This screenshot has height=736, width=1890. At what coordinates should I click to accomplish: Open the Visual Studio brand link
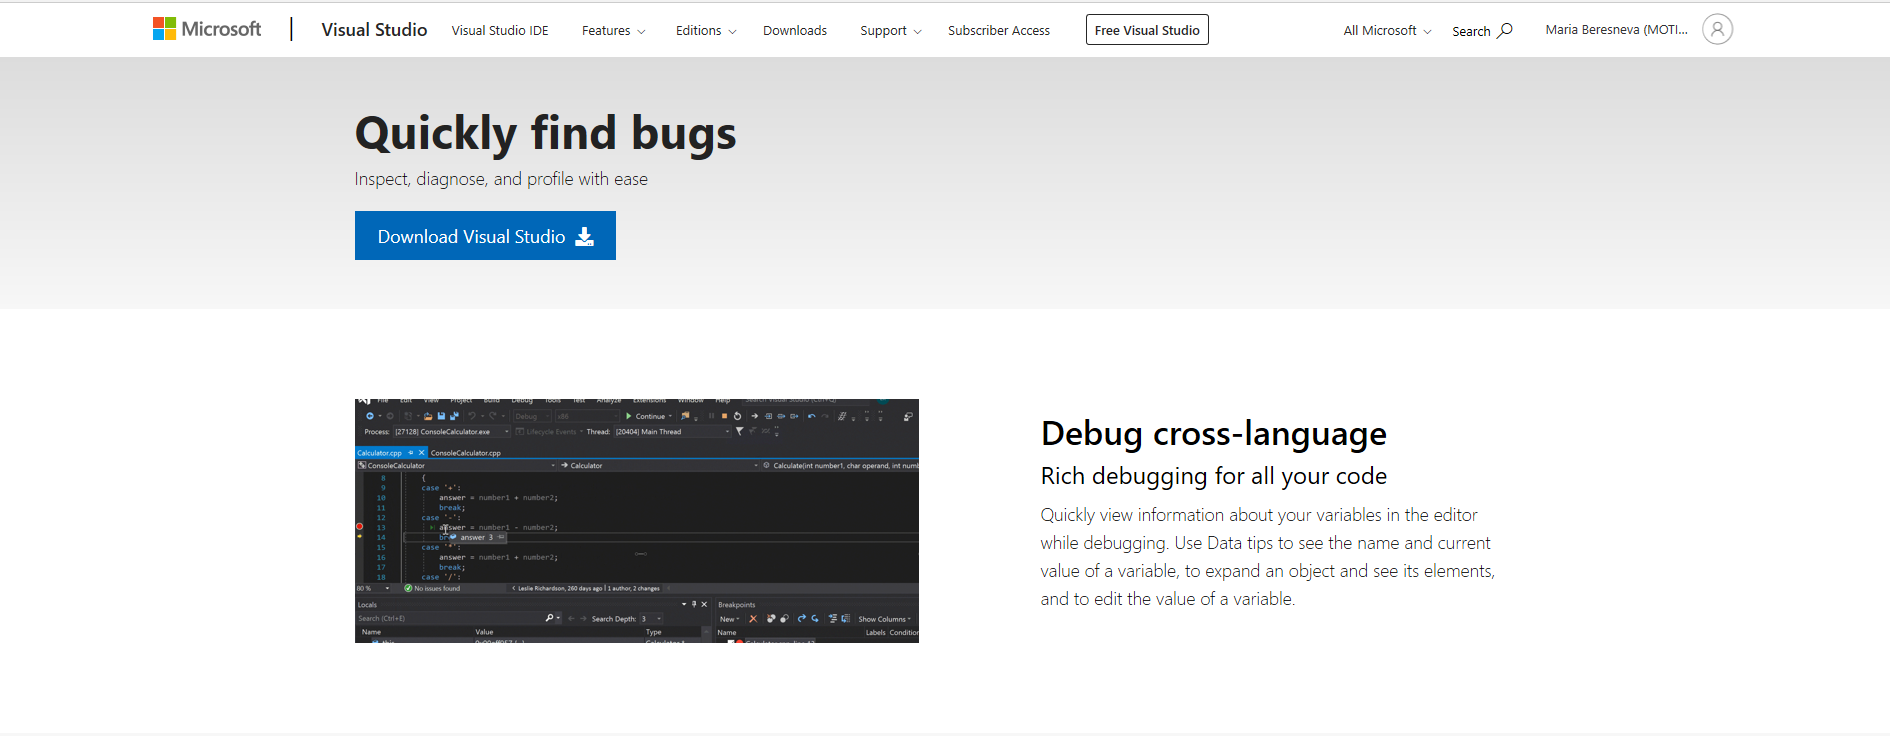point(374,30)
